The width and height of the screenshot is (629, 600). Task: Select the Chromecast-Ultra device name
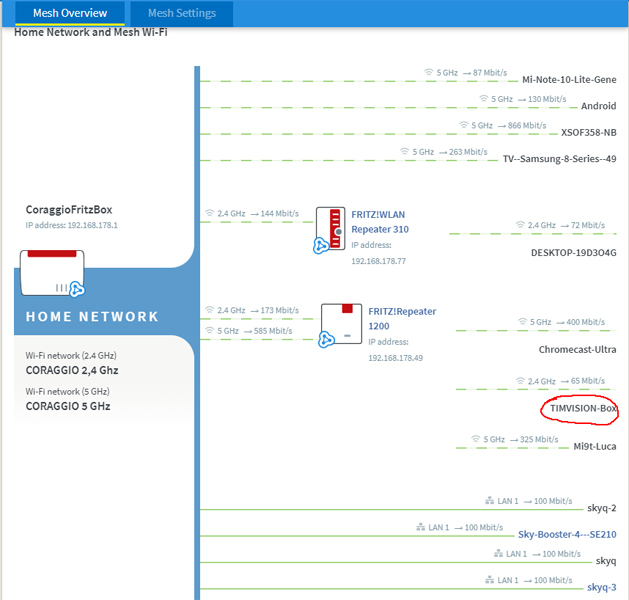577,349
